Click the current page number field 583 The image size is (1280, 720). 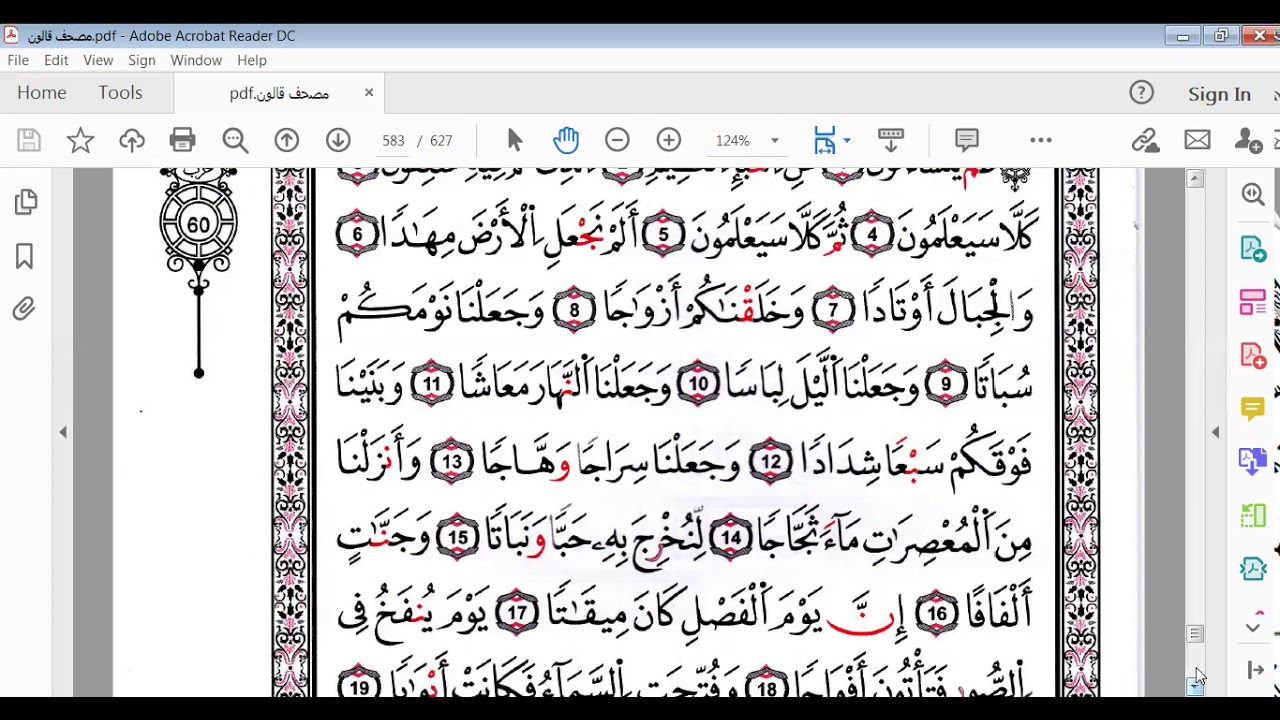(393, 141)
